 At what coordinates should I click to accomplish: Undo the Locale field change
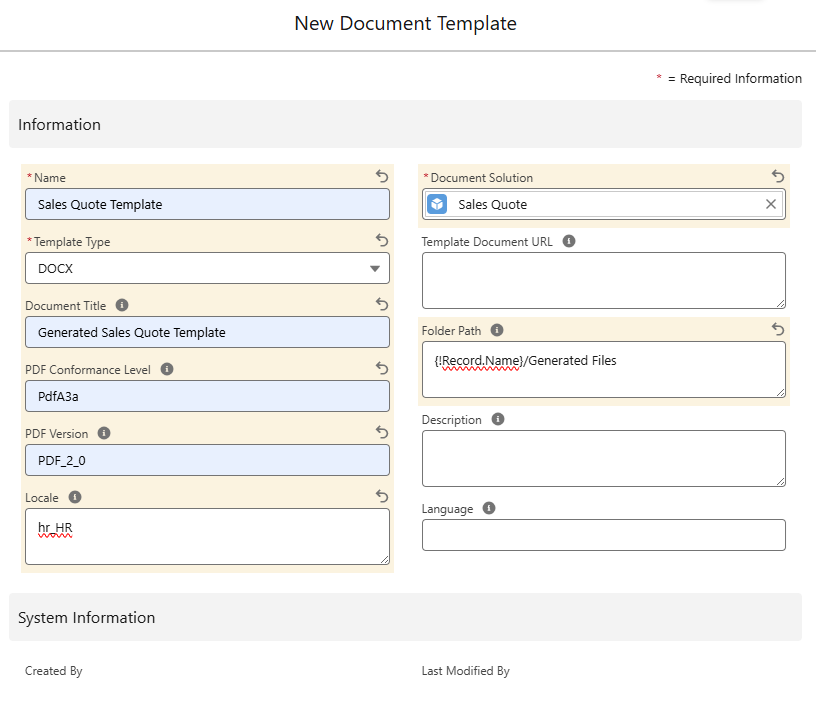pyautogui.click(x=382, y=496)
